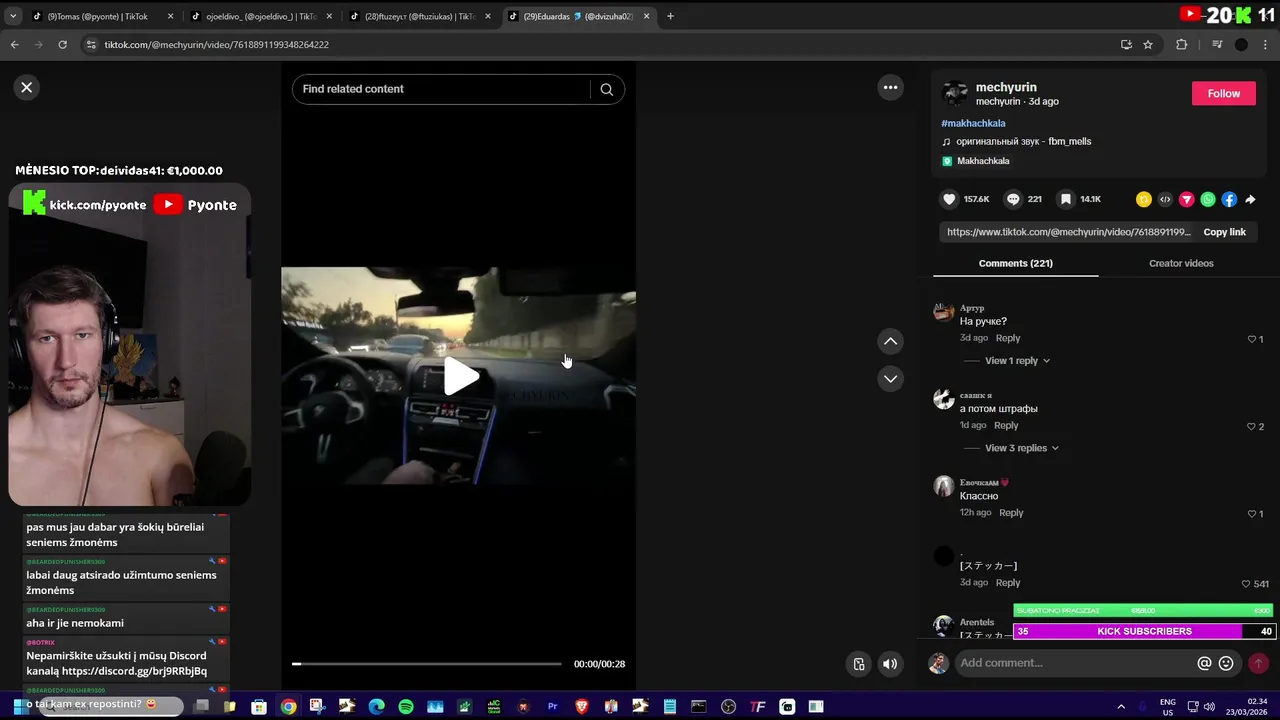The width and height of the screenshot is (1280, 720).
Task: Click the Find related content search field
Action: tap(442, 89)
